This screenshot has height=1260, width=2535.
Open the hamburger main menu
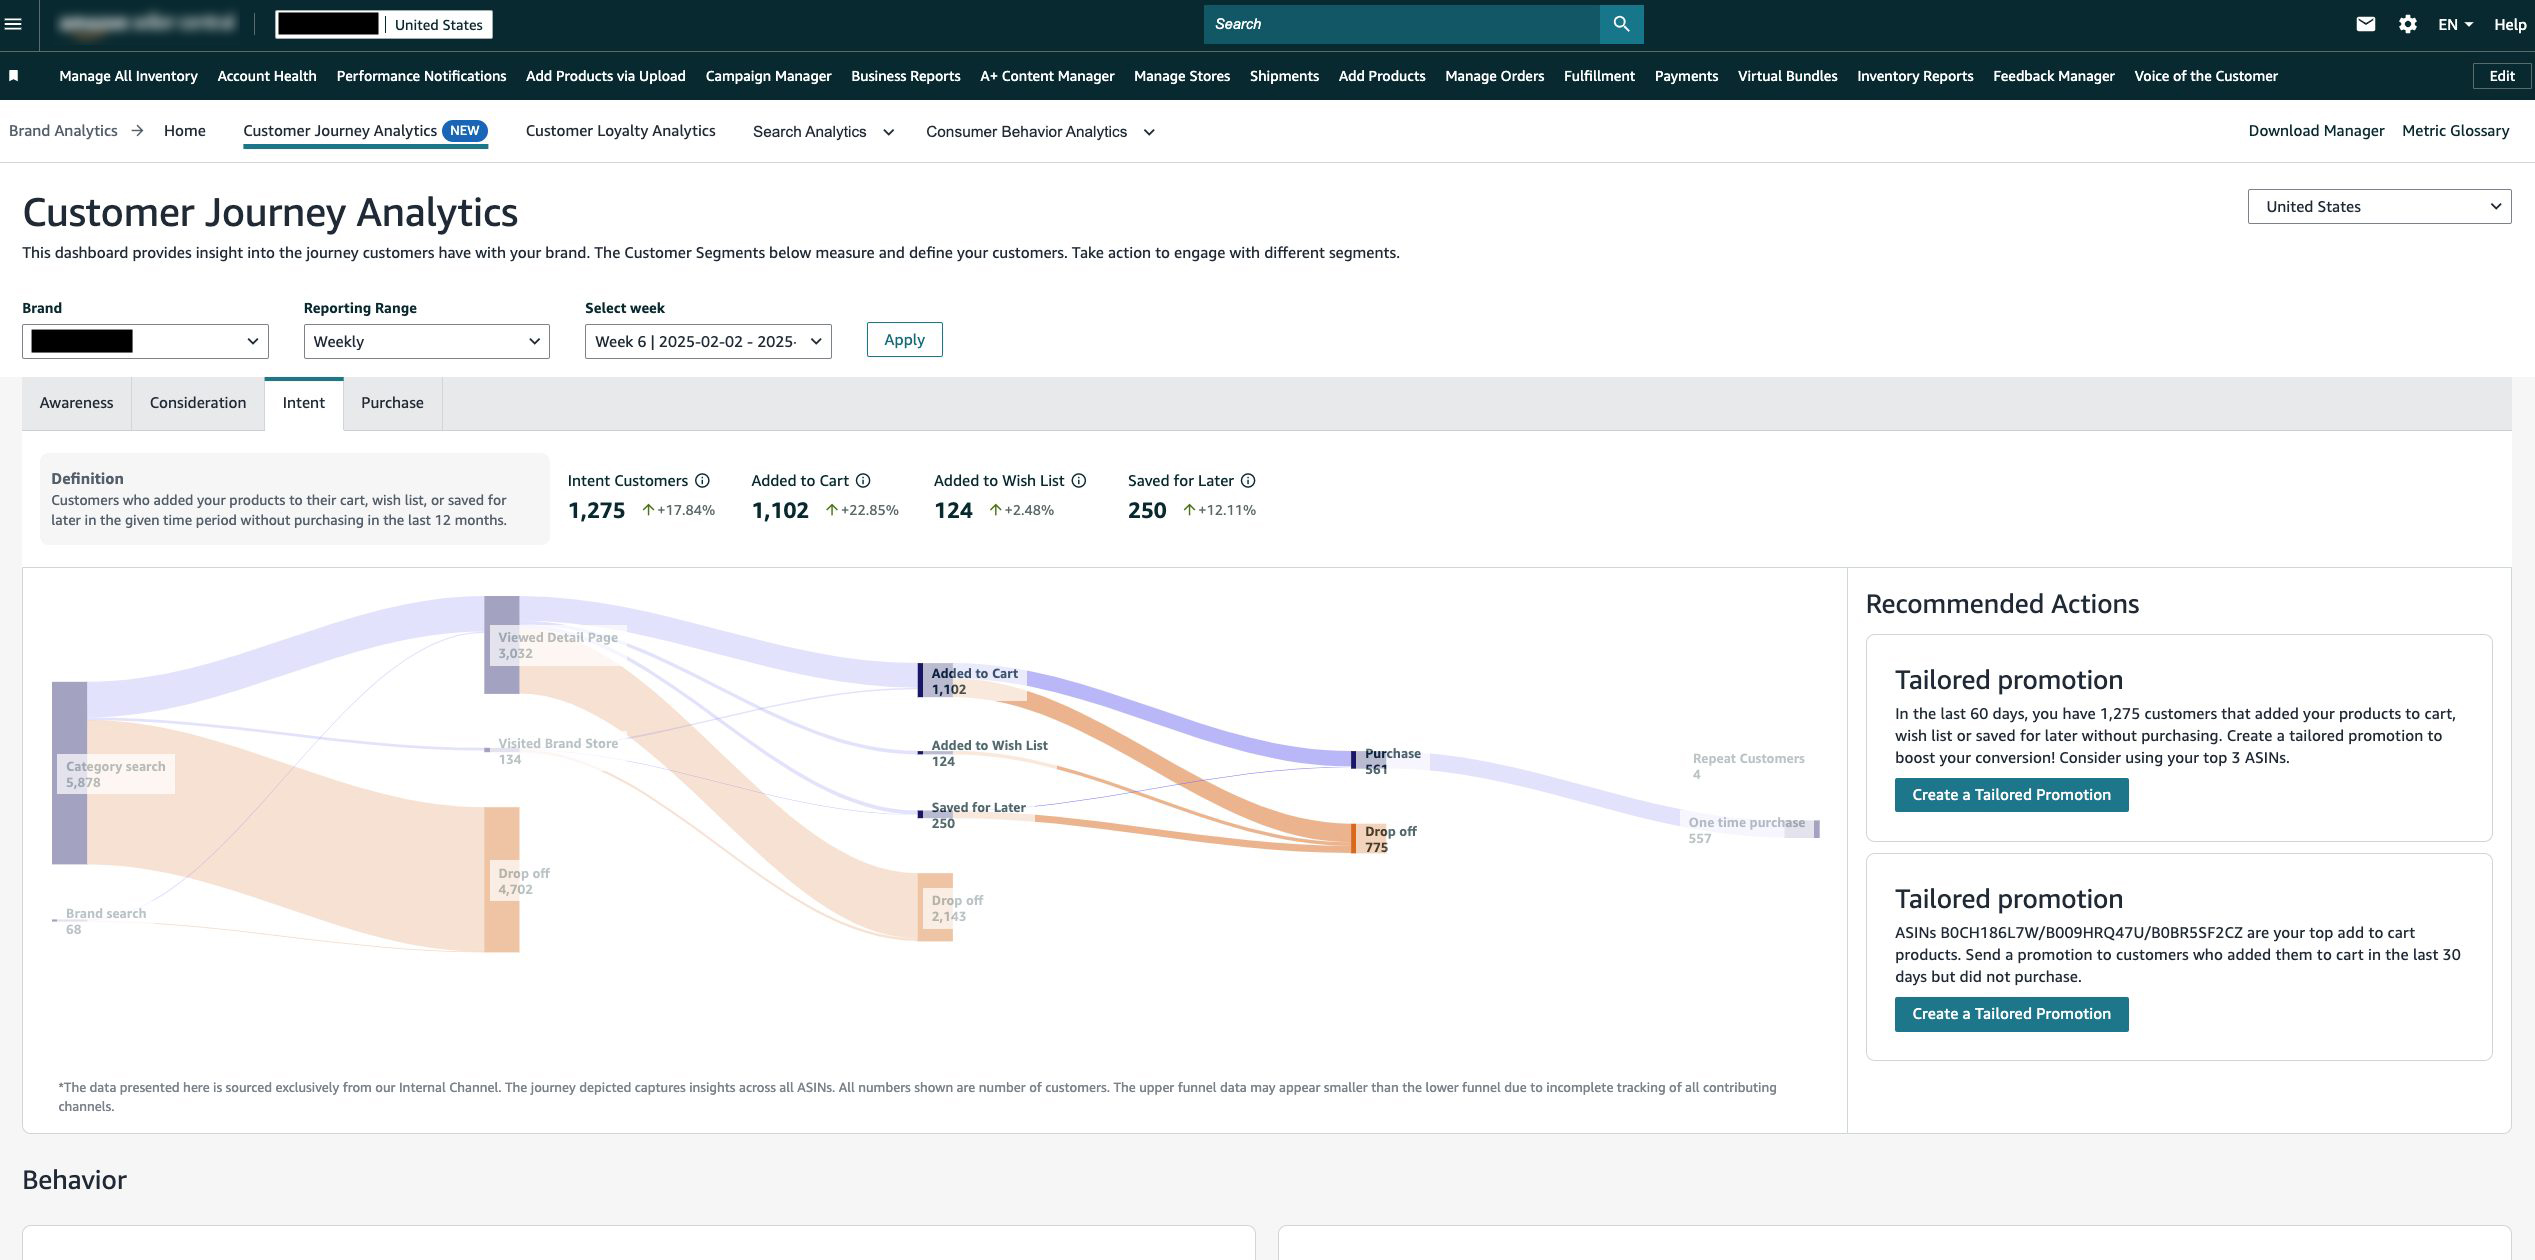pos(13,24)
